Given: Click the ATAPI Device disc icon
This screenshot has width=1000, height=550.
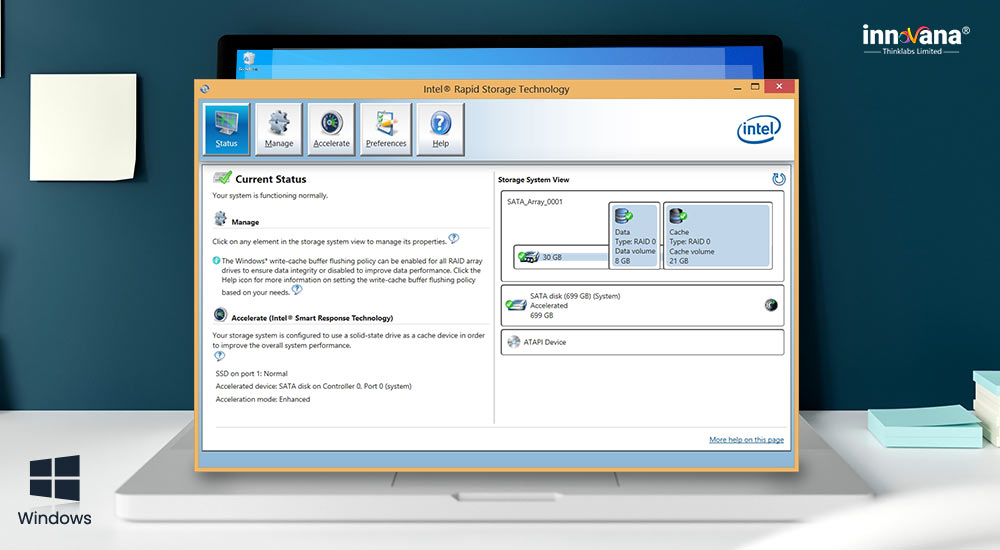Looking at the screenshot, I should coord(513,342).
